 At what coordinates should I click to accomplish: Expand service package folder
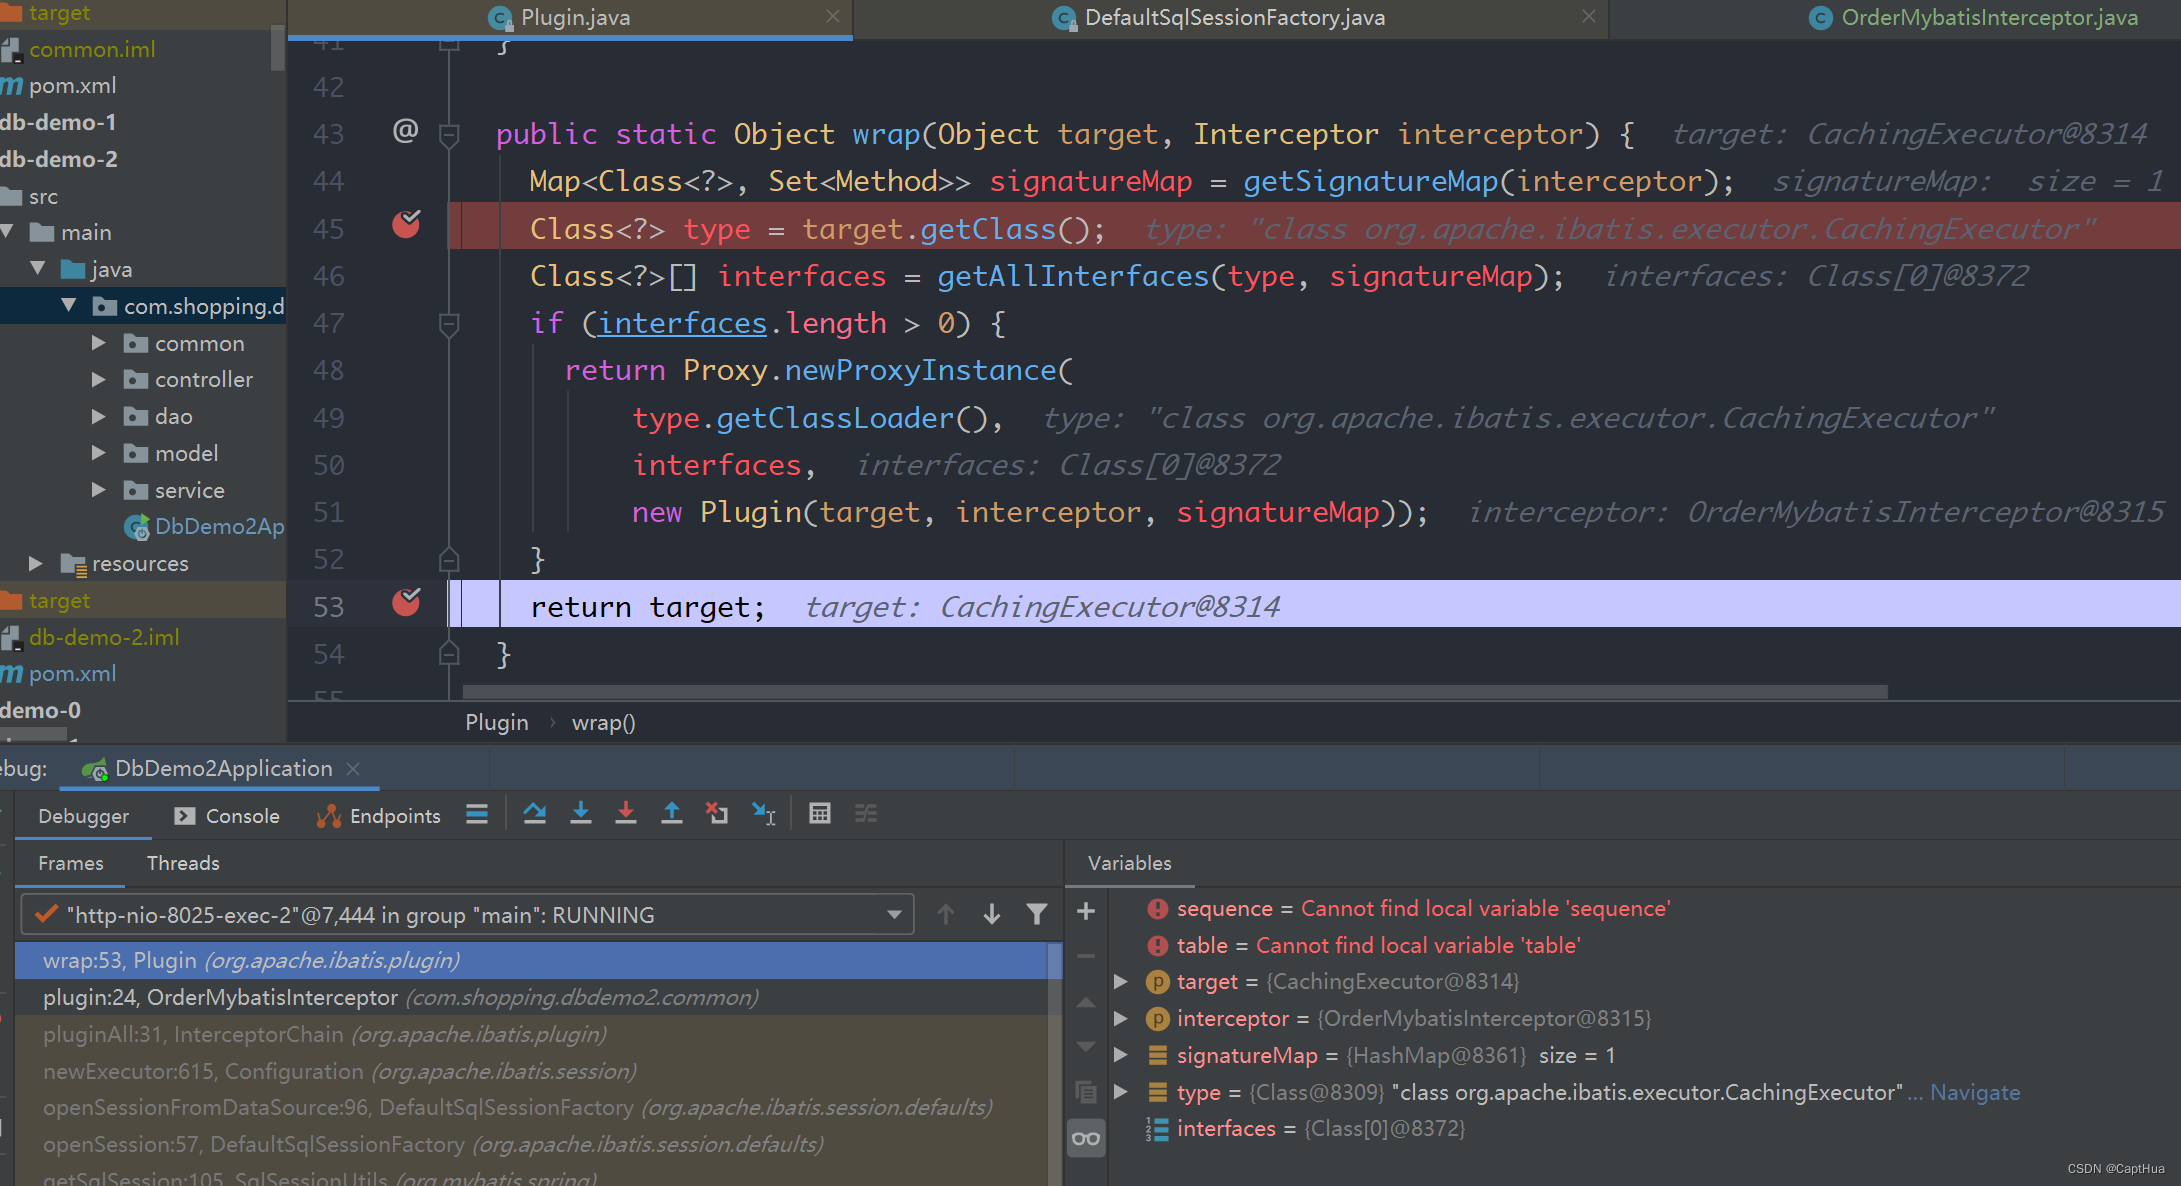click(x=98, y=490)
